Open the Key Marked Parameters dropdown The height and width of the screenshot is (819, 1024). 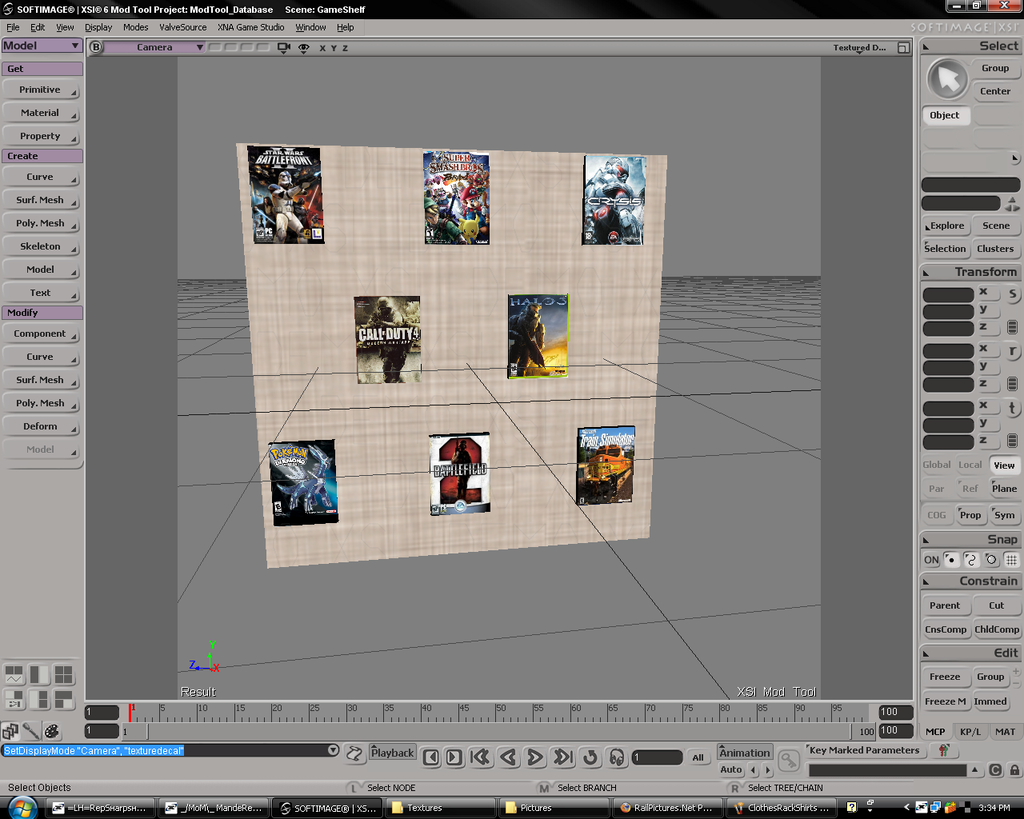coord(864,750)
